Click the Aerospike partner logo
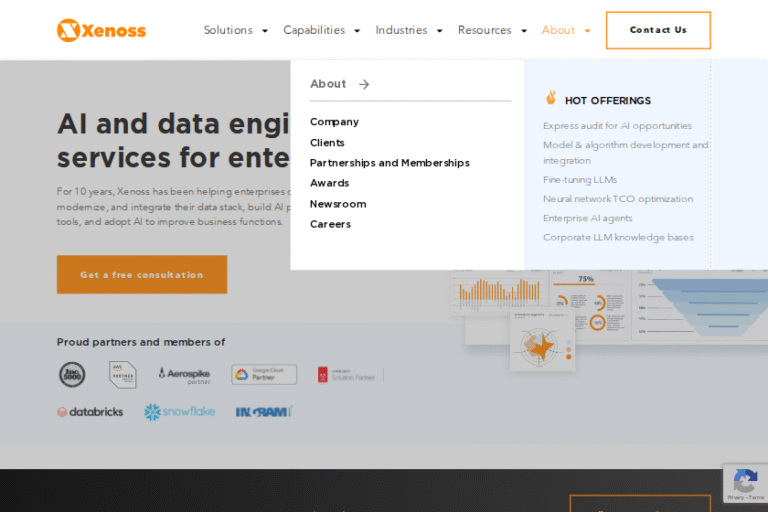This screenshot has height=512, width=768. 184,375
